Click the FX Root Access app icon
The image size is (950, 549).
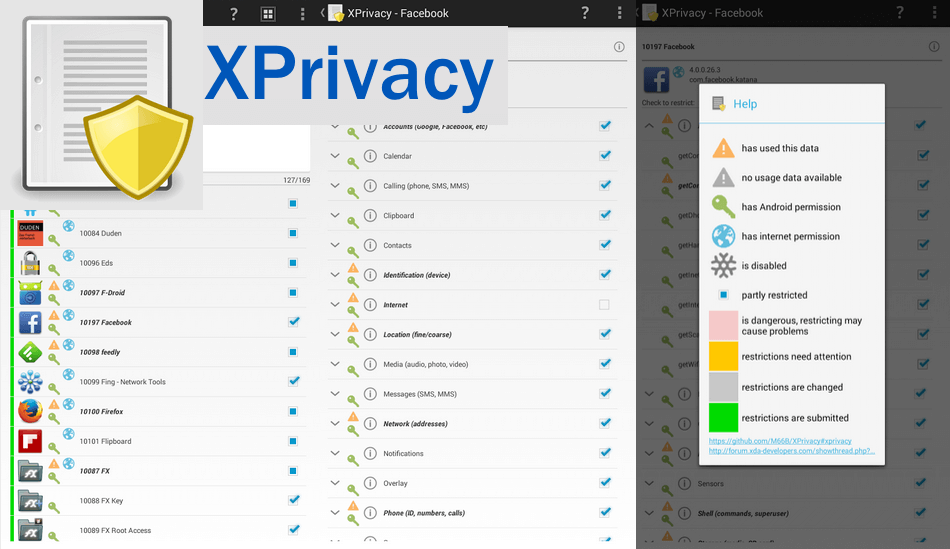[x=30, y=530]
